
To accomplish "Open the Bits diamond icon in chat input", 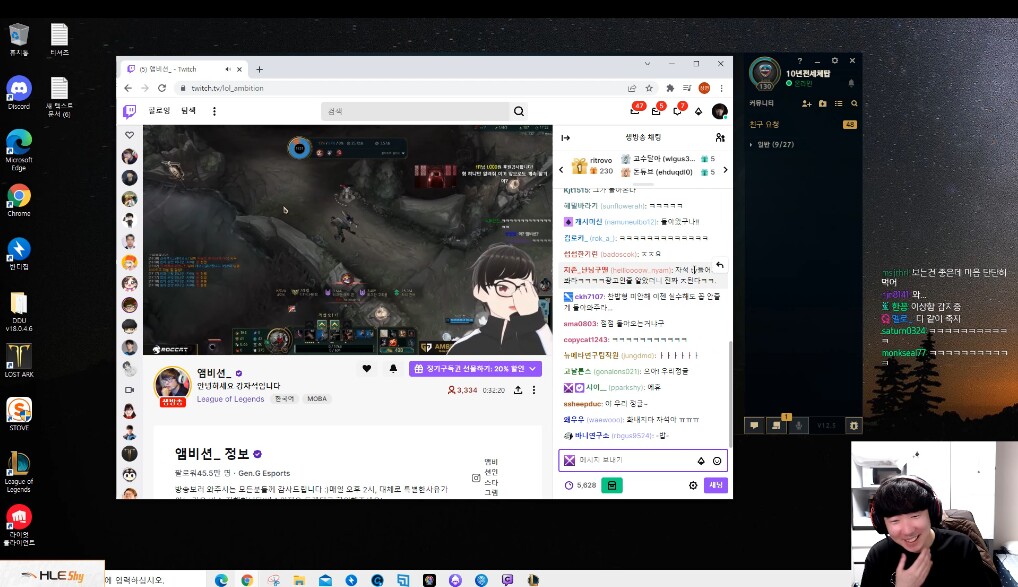I will (x=701, y=461).
